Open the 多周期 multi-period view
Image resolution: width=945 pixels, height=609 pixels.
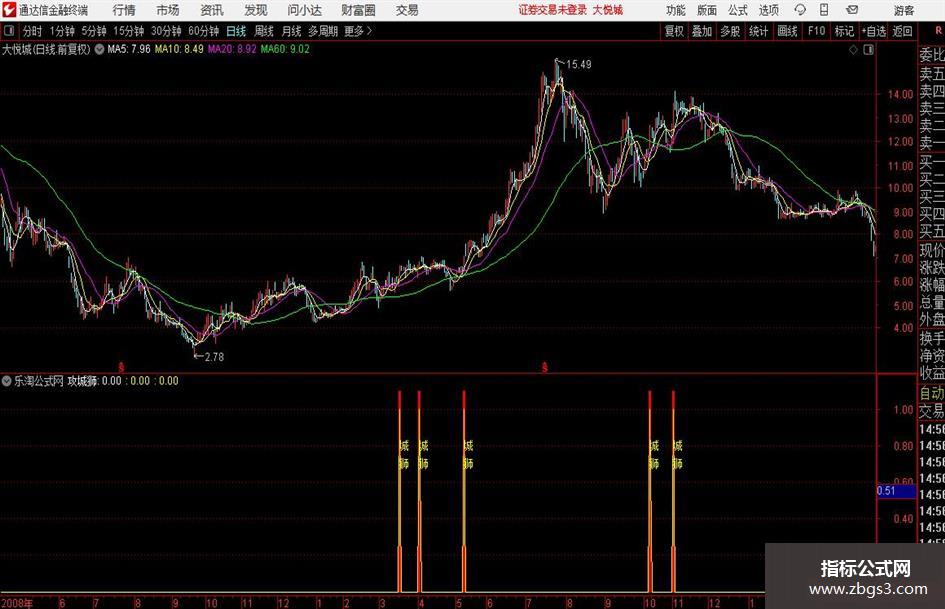tap(323, 31)
